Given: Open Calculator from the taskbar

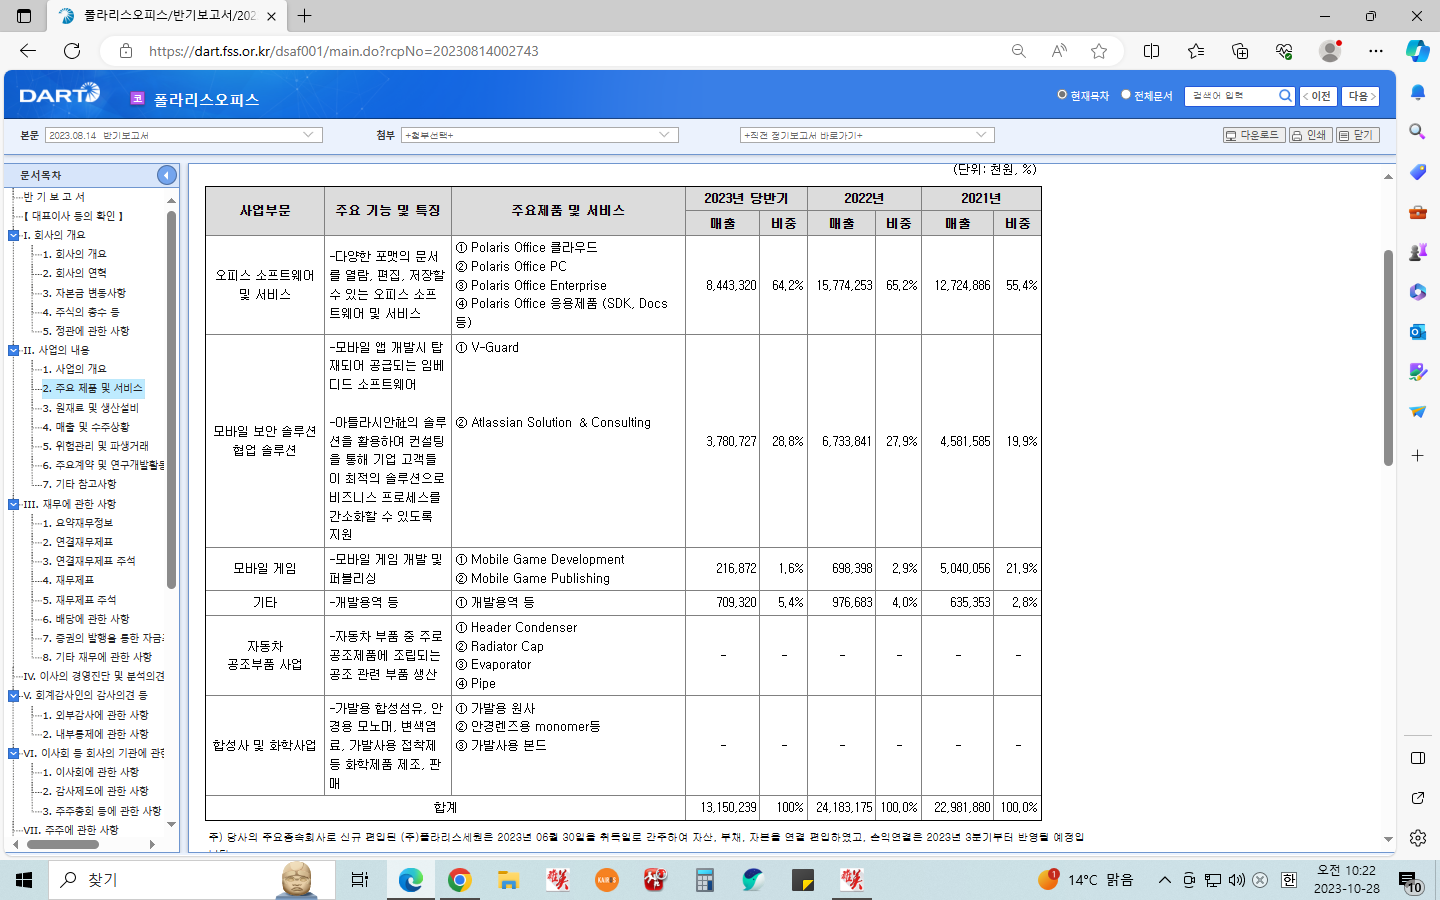Looking at the screenshot, I should [705, 880].
